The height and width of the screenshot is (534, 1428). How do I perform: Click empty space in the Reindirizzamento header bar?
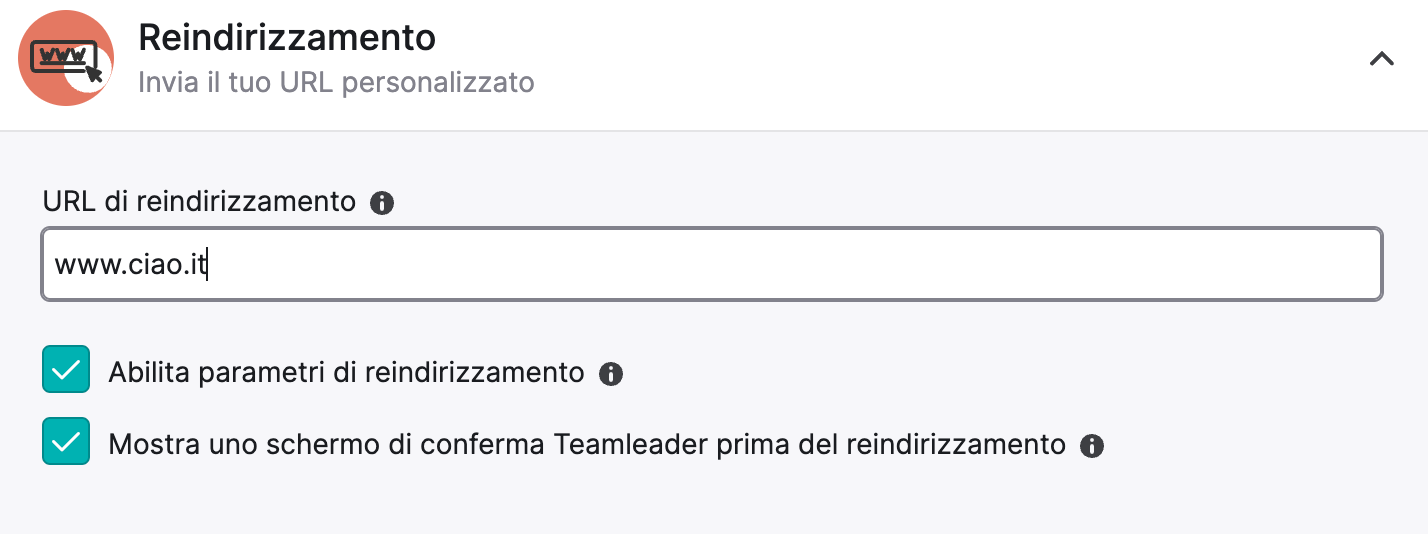[900, 60]
